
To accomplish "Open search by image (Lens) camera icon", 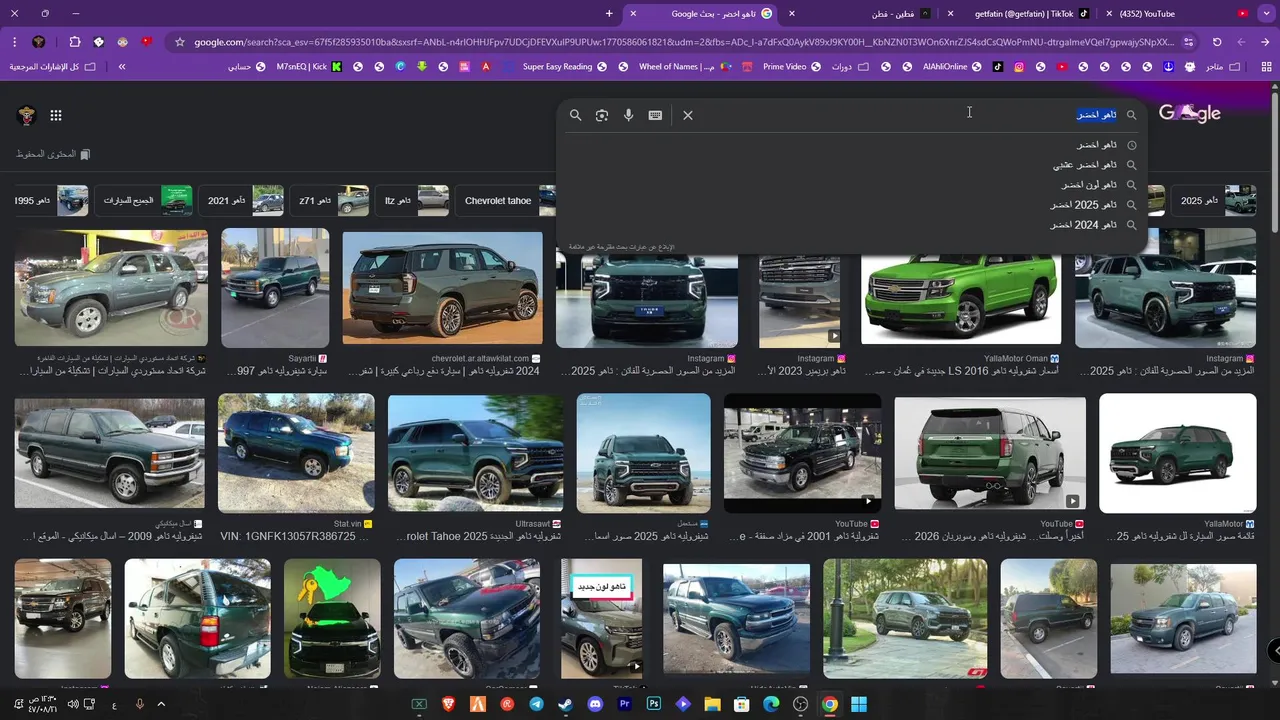I will point(602,115).
